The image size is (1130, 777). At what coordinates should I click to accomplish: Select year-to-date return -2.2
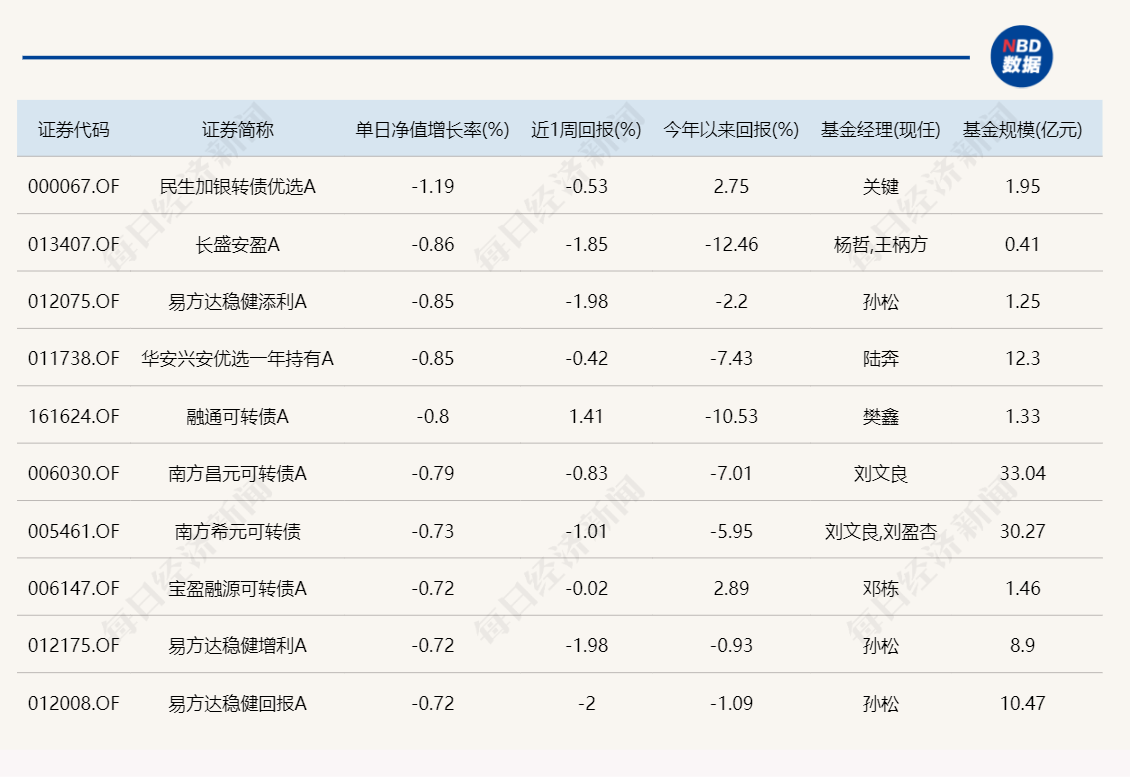(731, 301)
